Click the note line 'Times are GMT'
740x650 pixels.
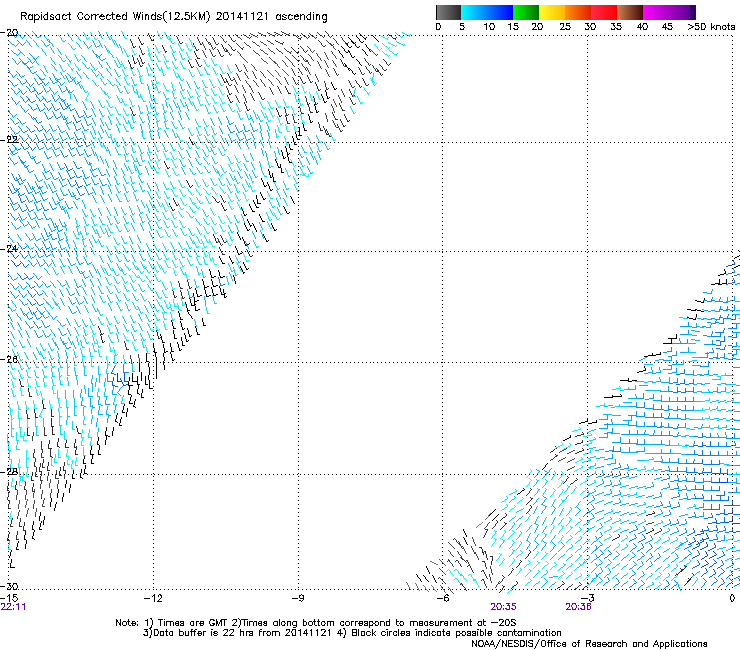click(195, 623)
